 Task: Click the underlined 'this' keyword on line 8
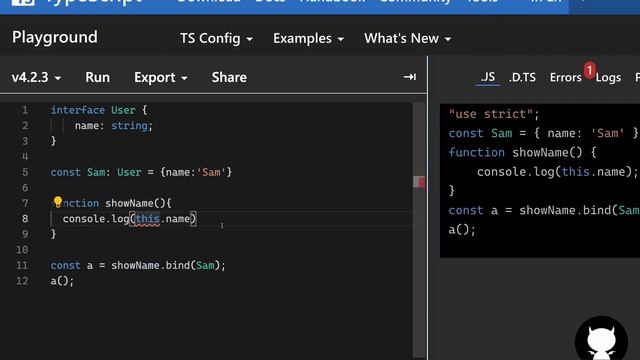[147, 219]
